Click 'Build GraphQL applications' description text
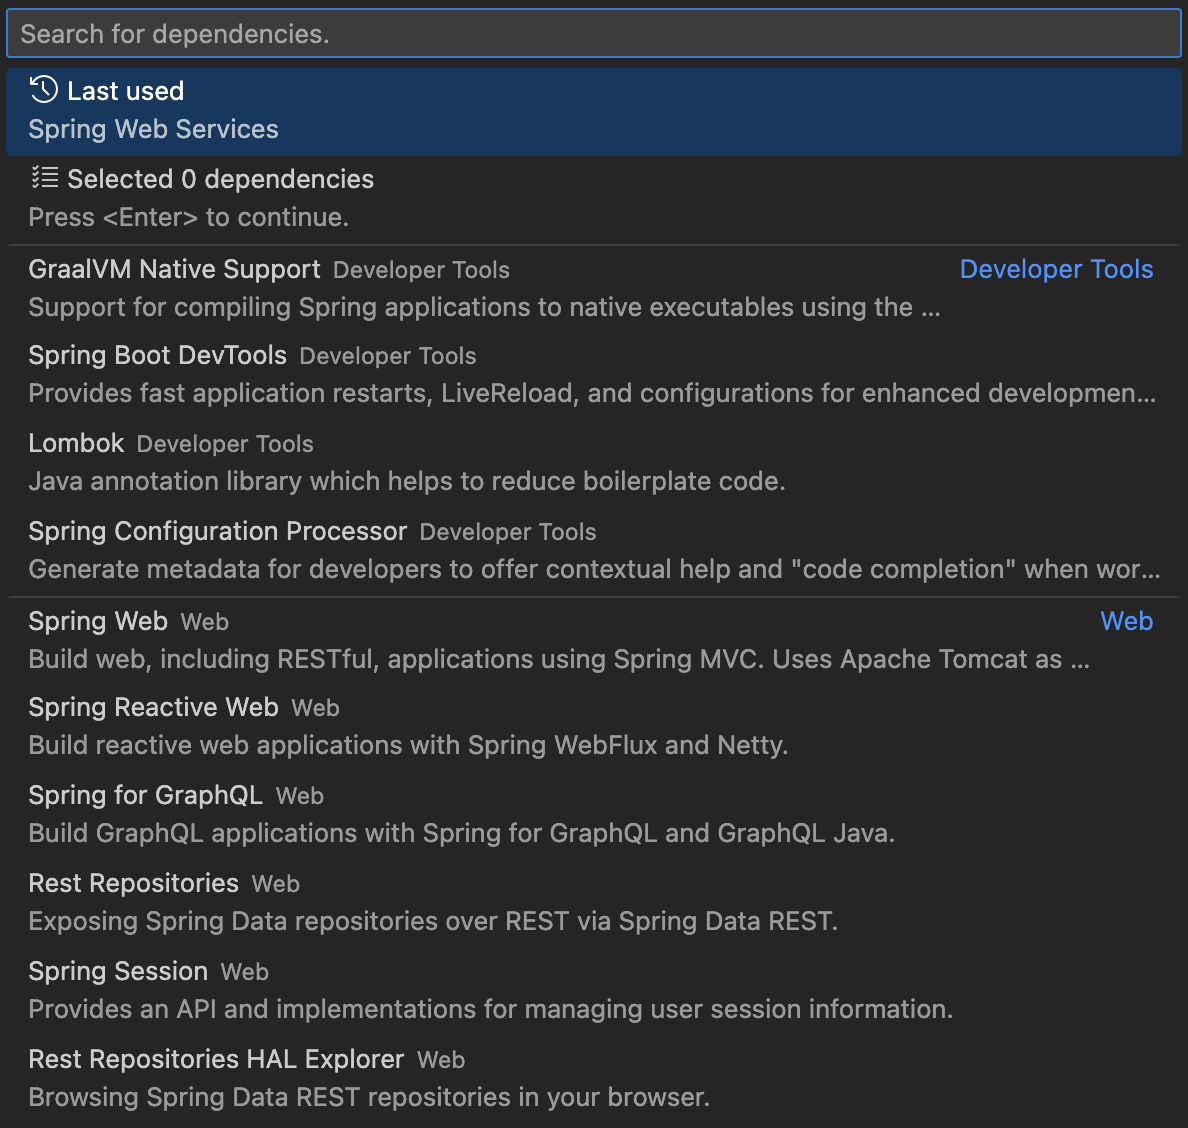 461,834
